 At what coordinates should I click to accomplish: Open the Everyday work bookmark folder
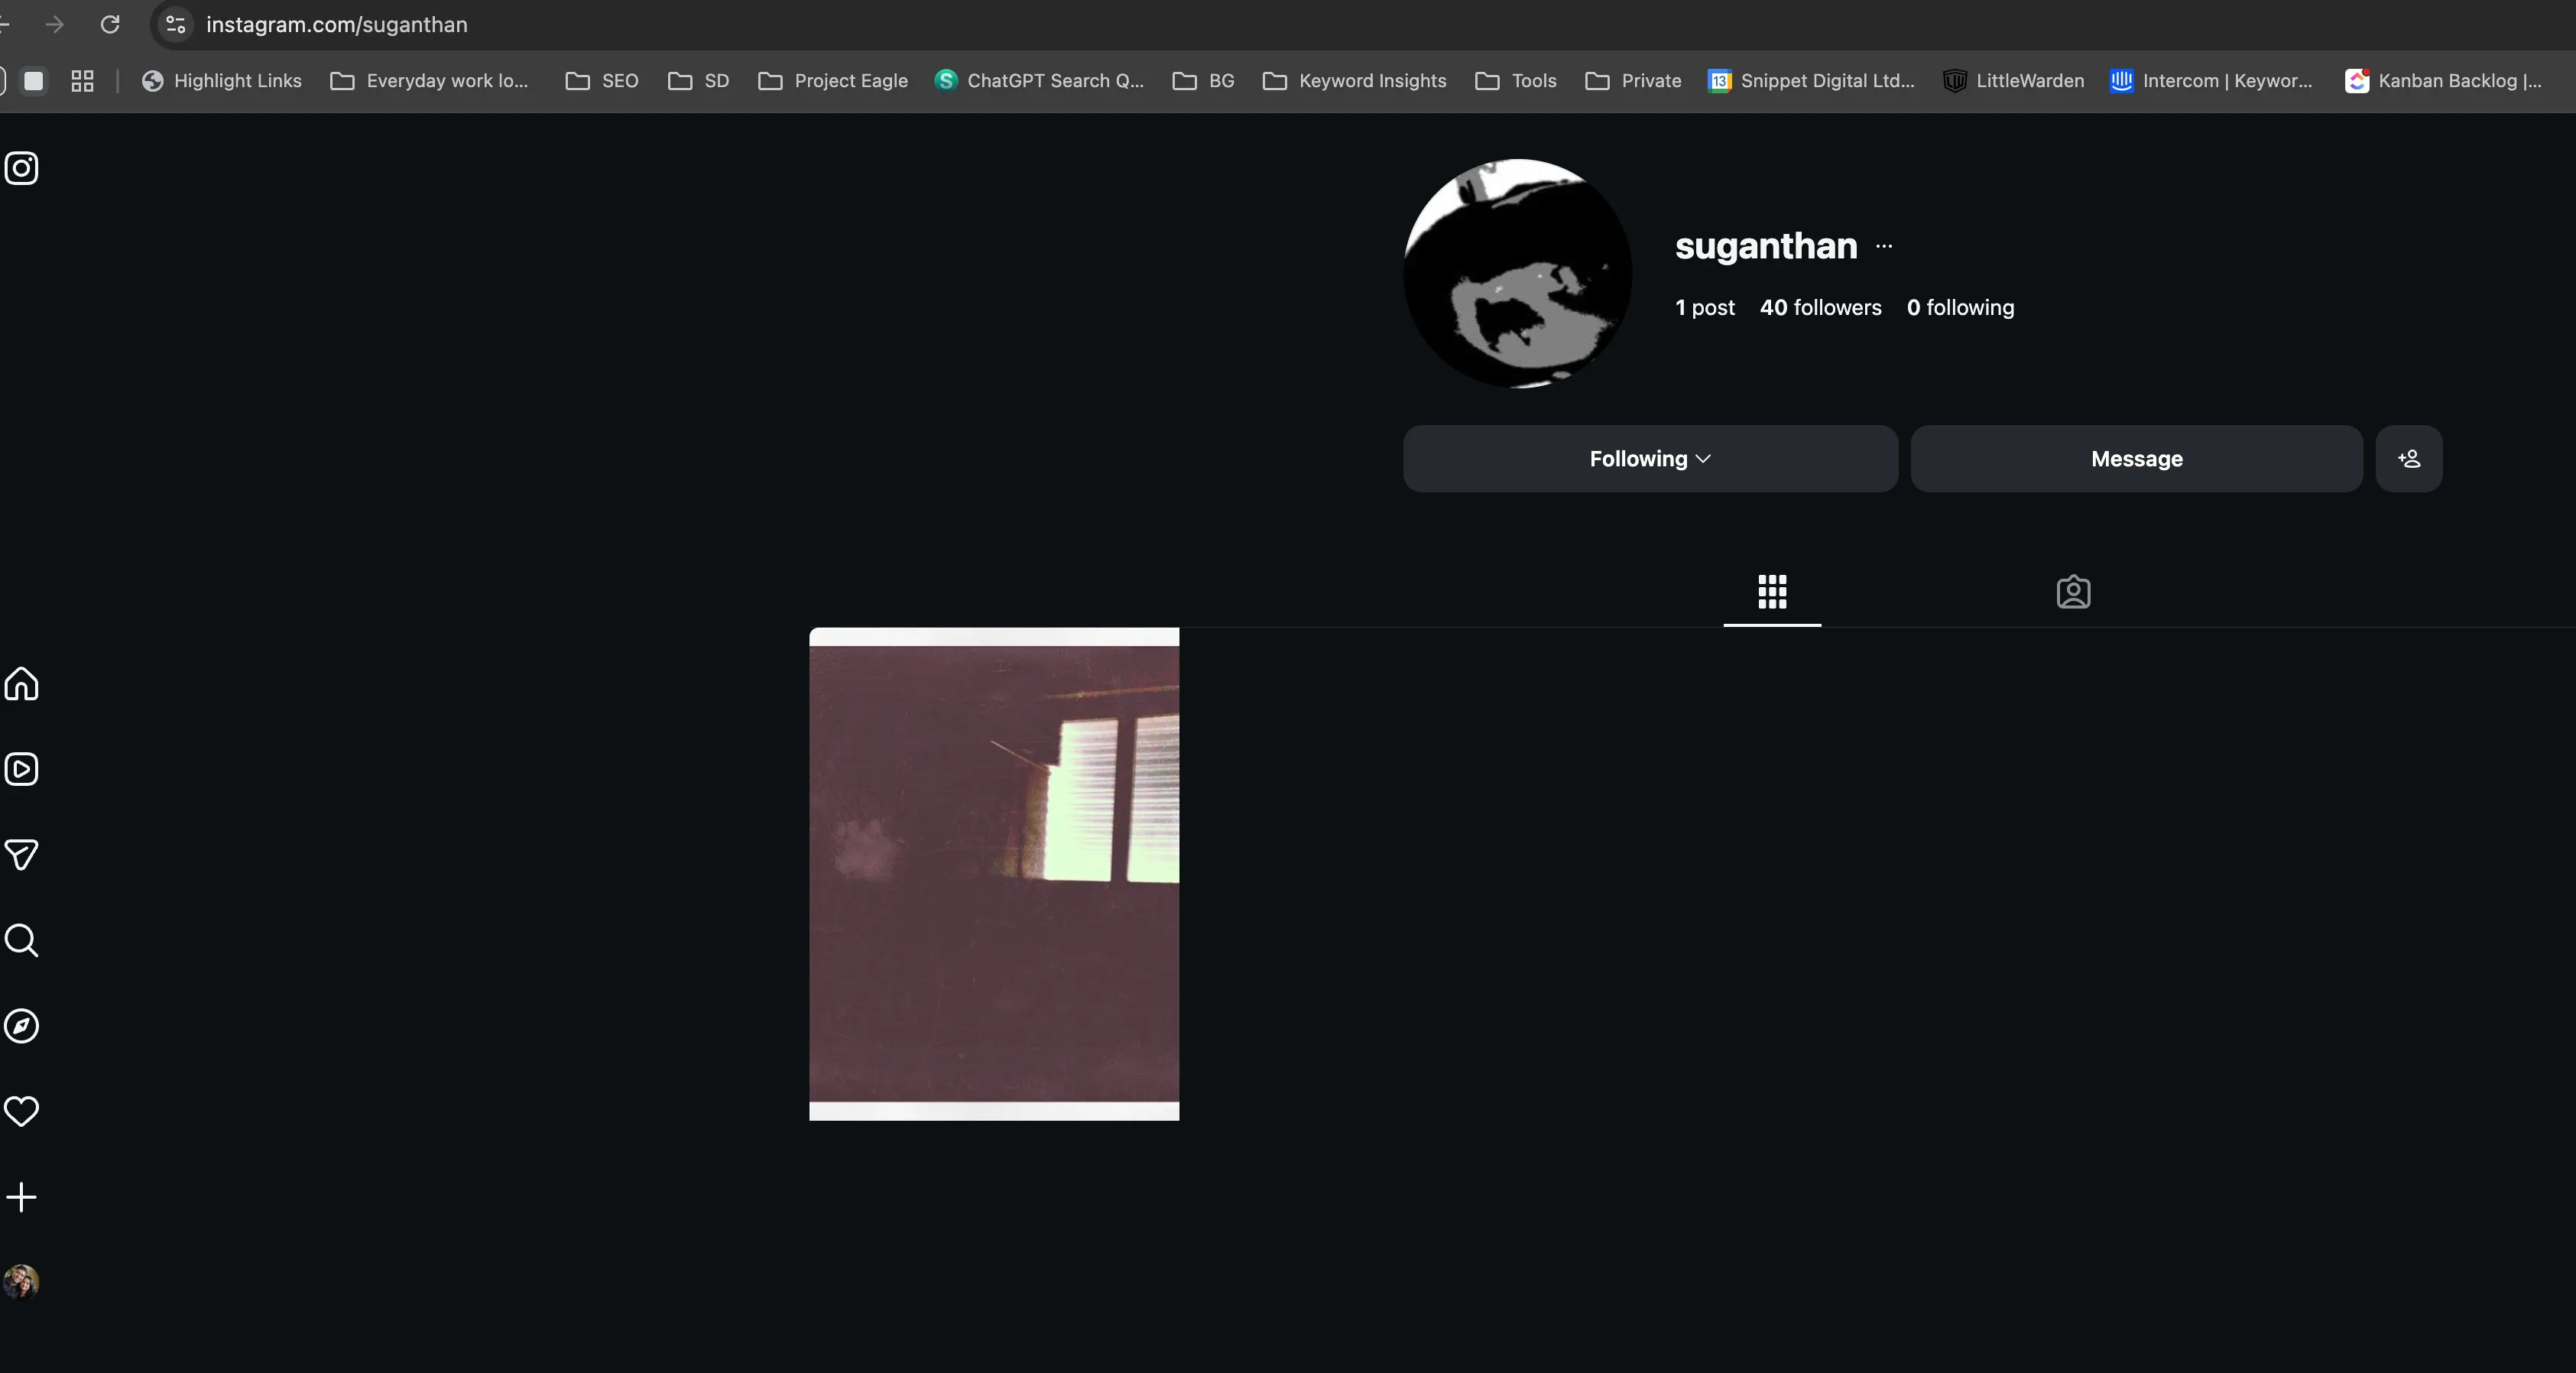(430, 81)
